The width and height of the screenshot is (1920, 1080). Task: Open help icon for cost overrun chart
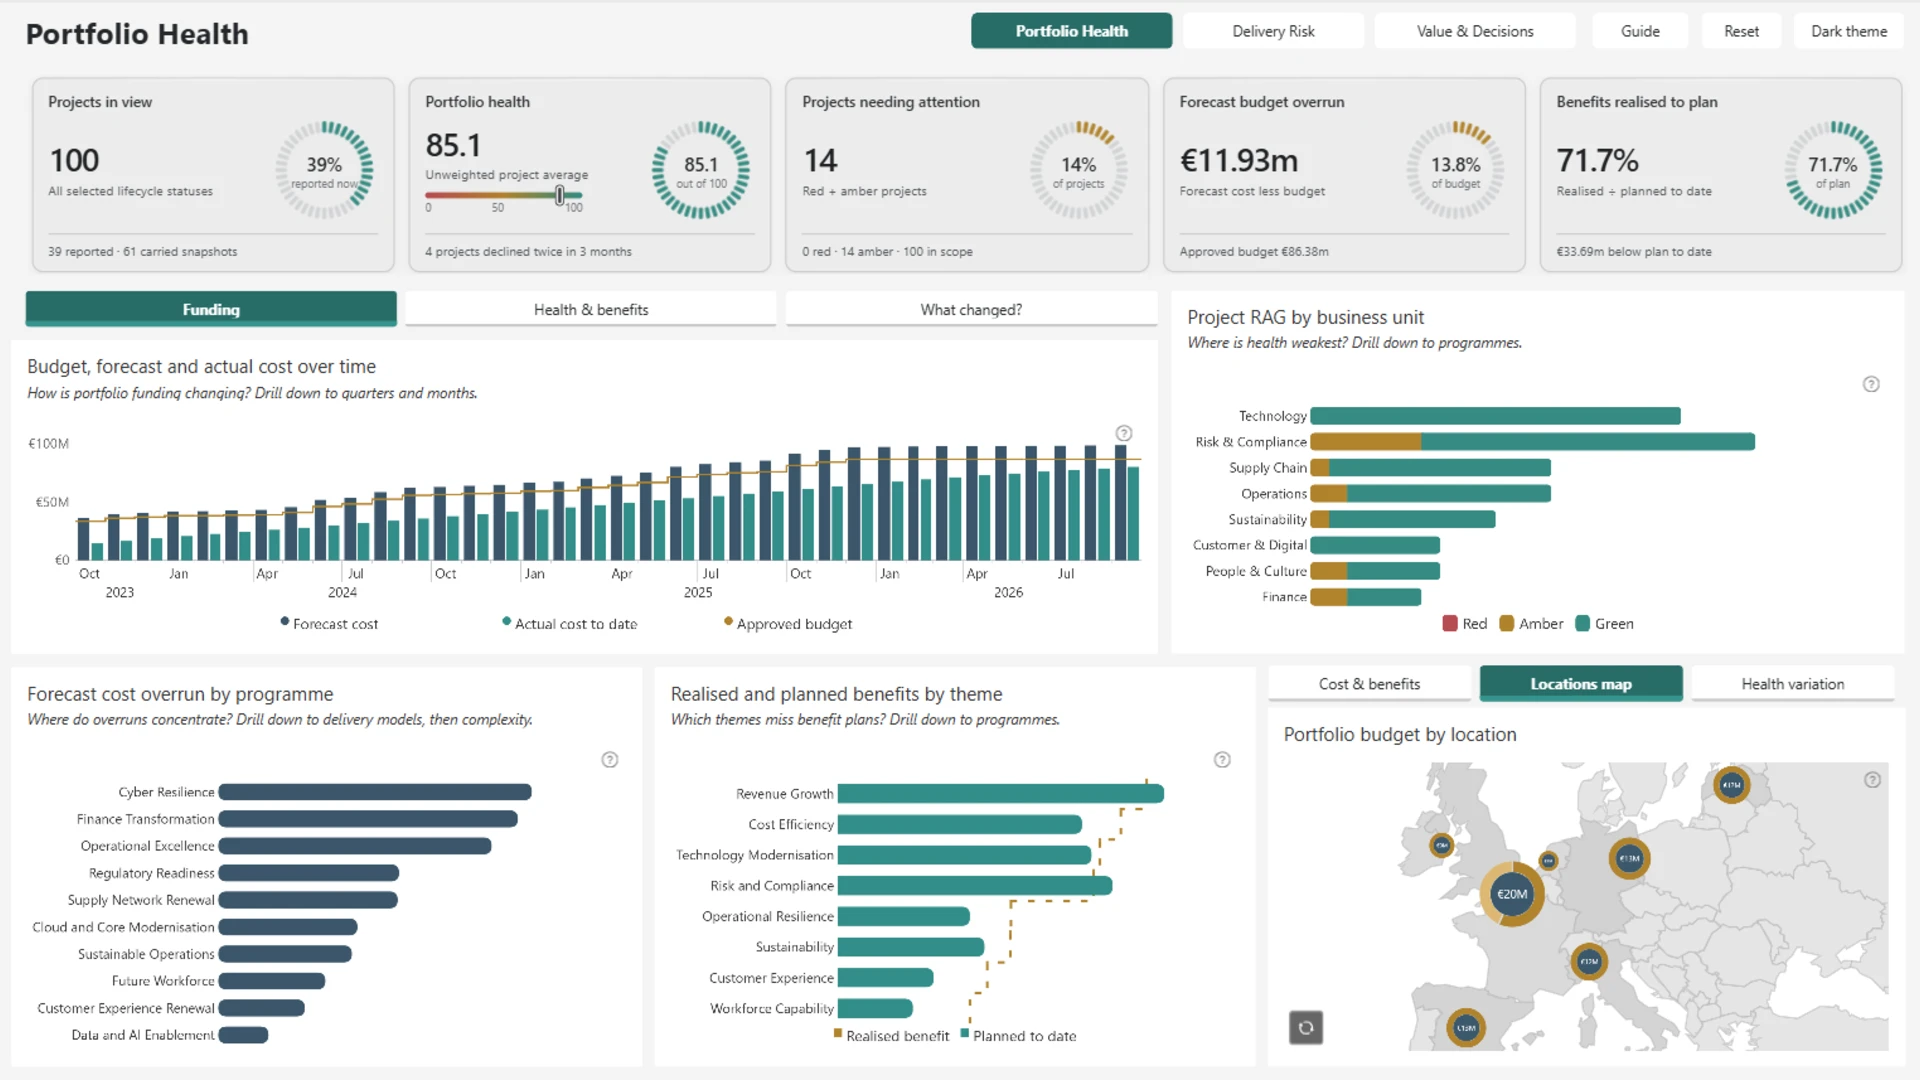click(610, 760)
